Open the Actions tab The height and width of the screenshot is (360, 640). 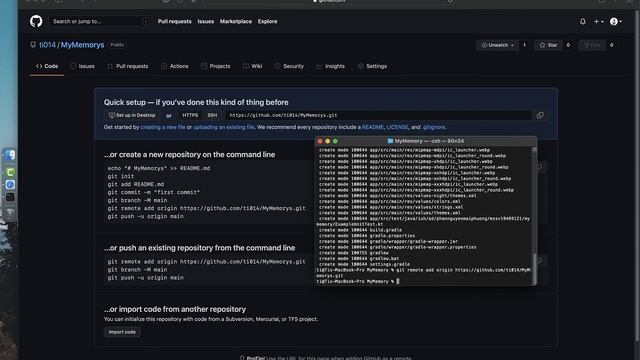(175, 66)
